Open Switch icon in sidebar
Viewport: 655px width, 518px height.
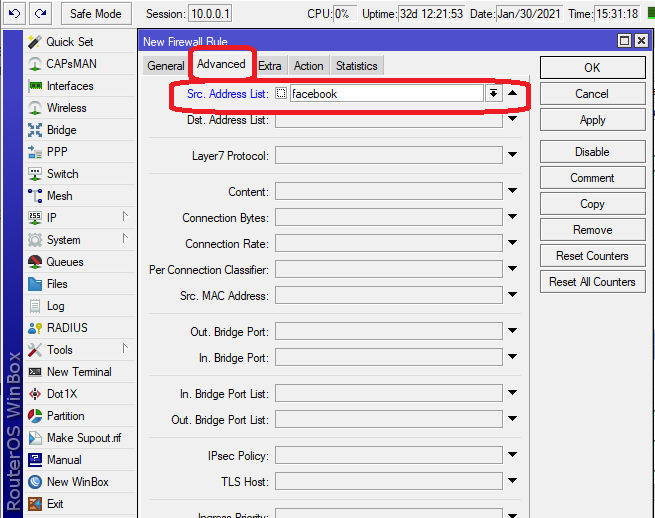pos(35,174)
